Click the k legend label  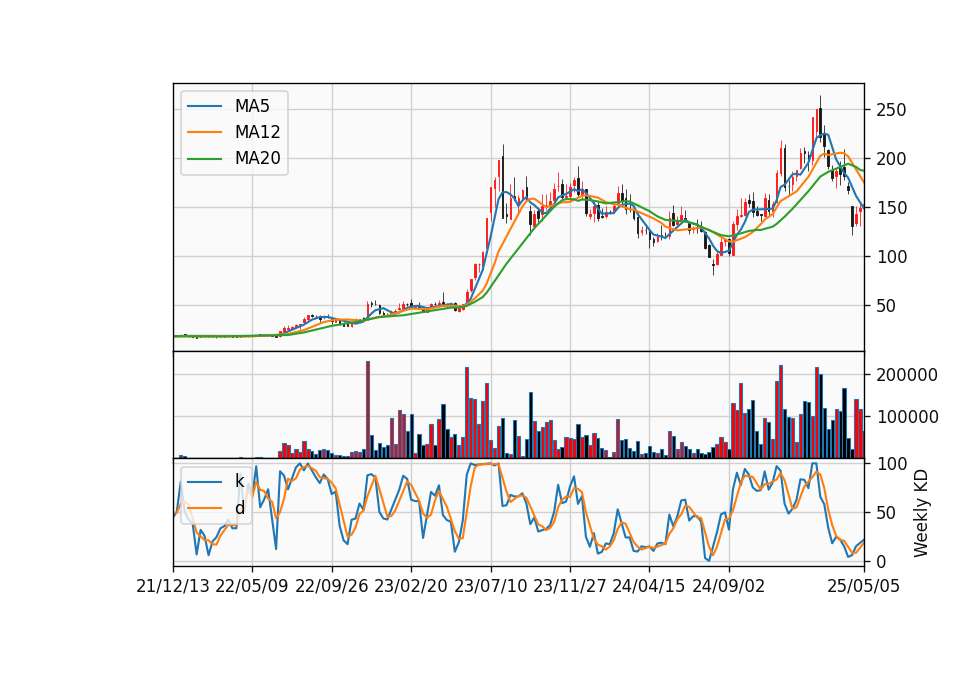pyautogui.click(x=240, y=481)
